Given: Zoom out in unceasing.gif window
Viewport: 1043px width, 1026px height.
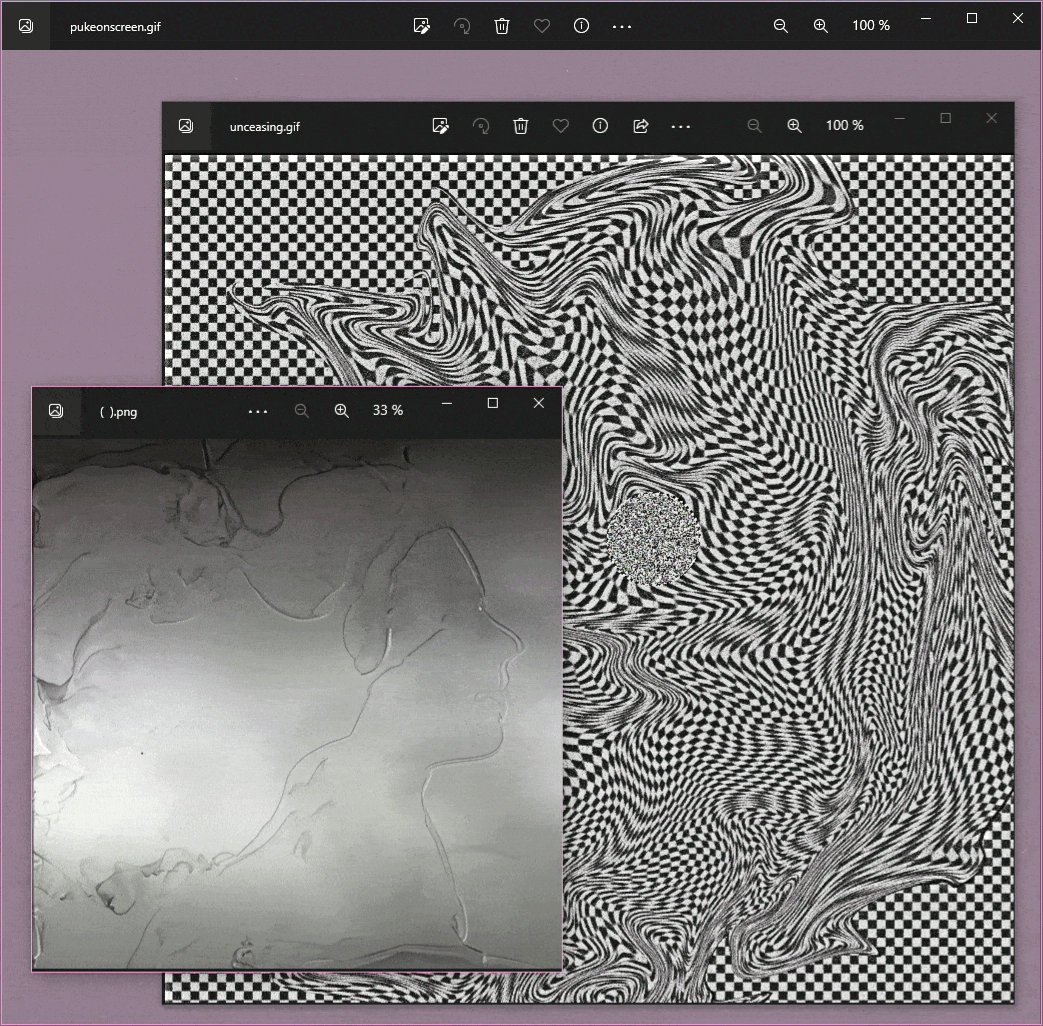Looking at the screenshot, I should pos(754,126).
